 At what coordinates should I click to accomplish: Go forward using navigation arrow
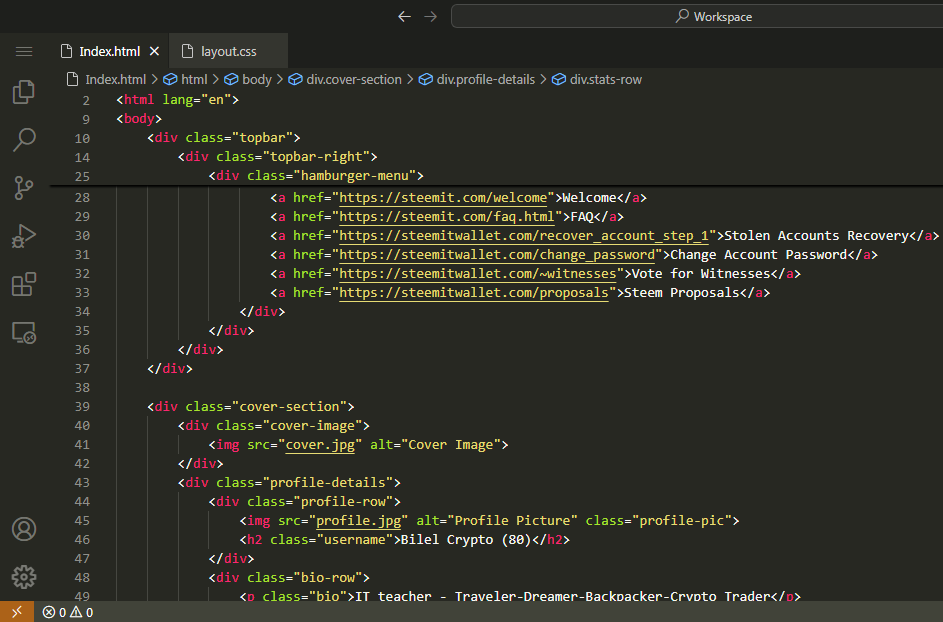(x=430, y=17)
